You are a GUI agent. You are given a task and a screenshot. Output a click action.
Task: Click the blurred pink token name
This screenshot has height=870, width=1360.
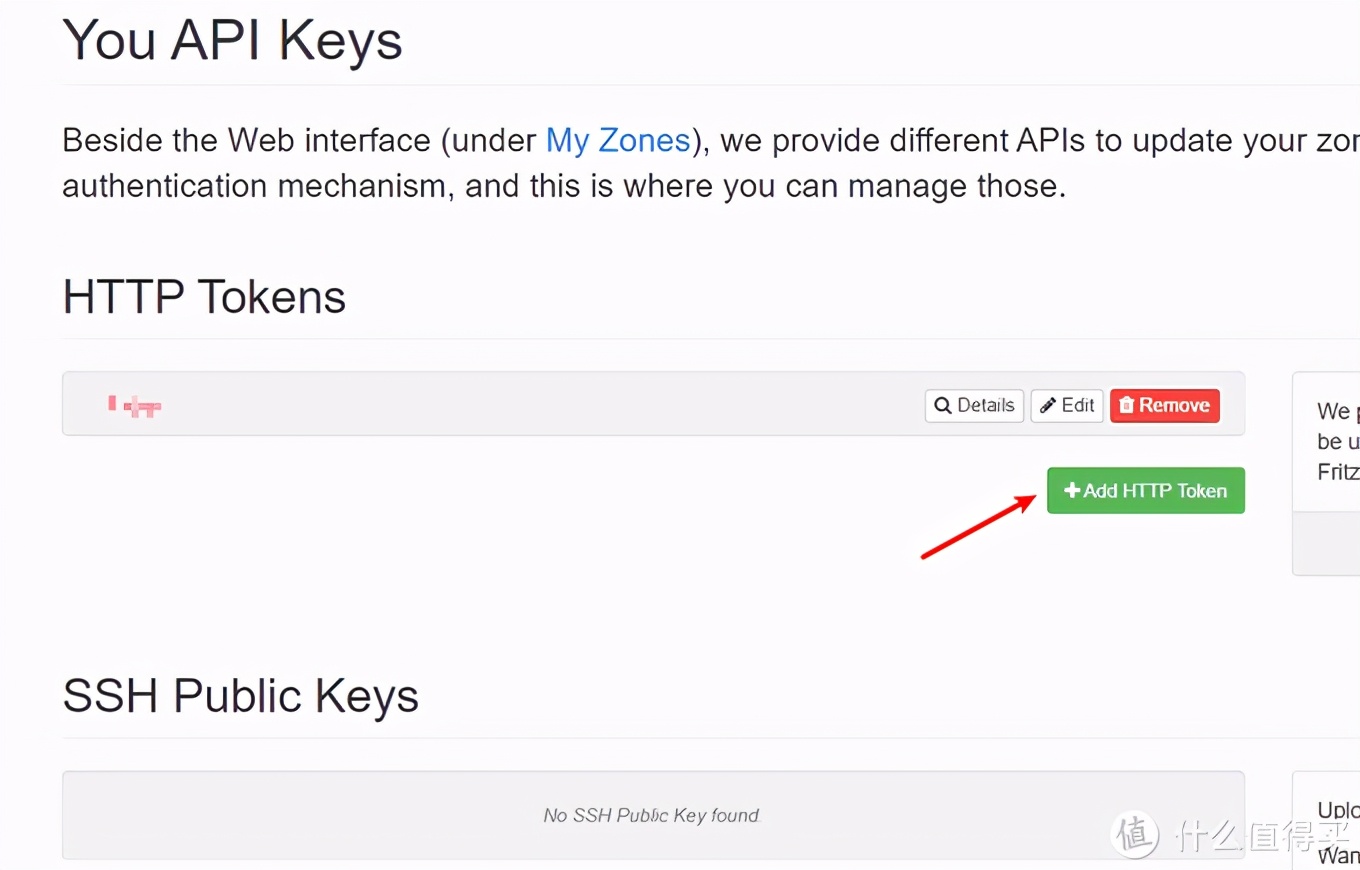tap(135, 406)
